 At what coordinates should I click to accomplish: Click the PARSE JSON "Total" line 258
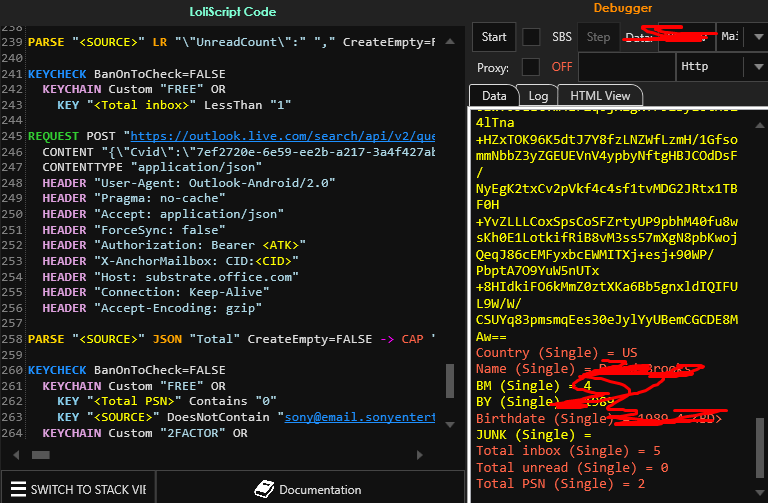(x=231, y=339)
